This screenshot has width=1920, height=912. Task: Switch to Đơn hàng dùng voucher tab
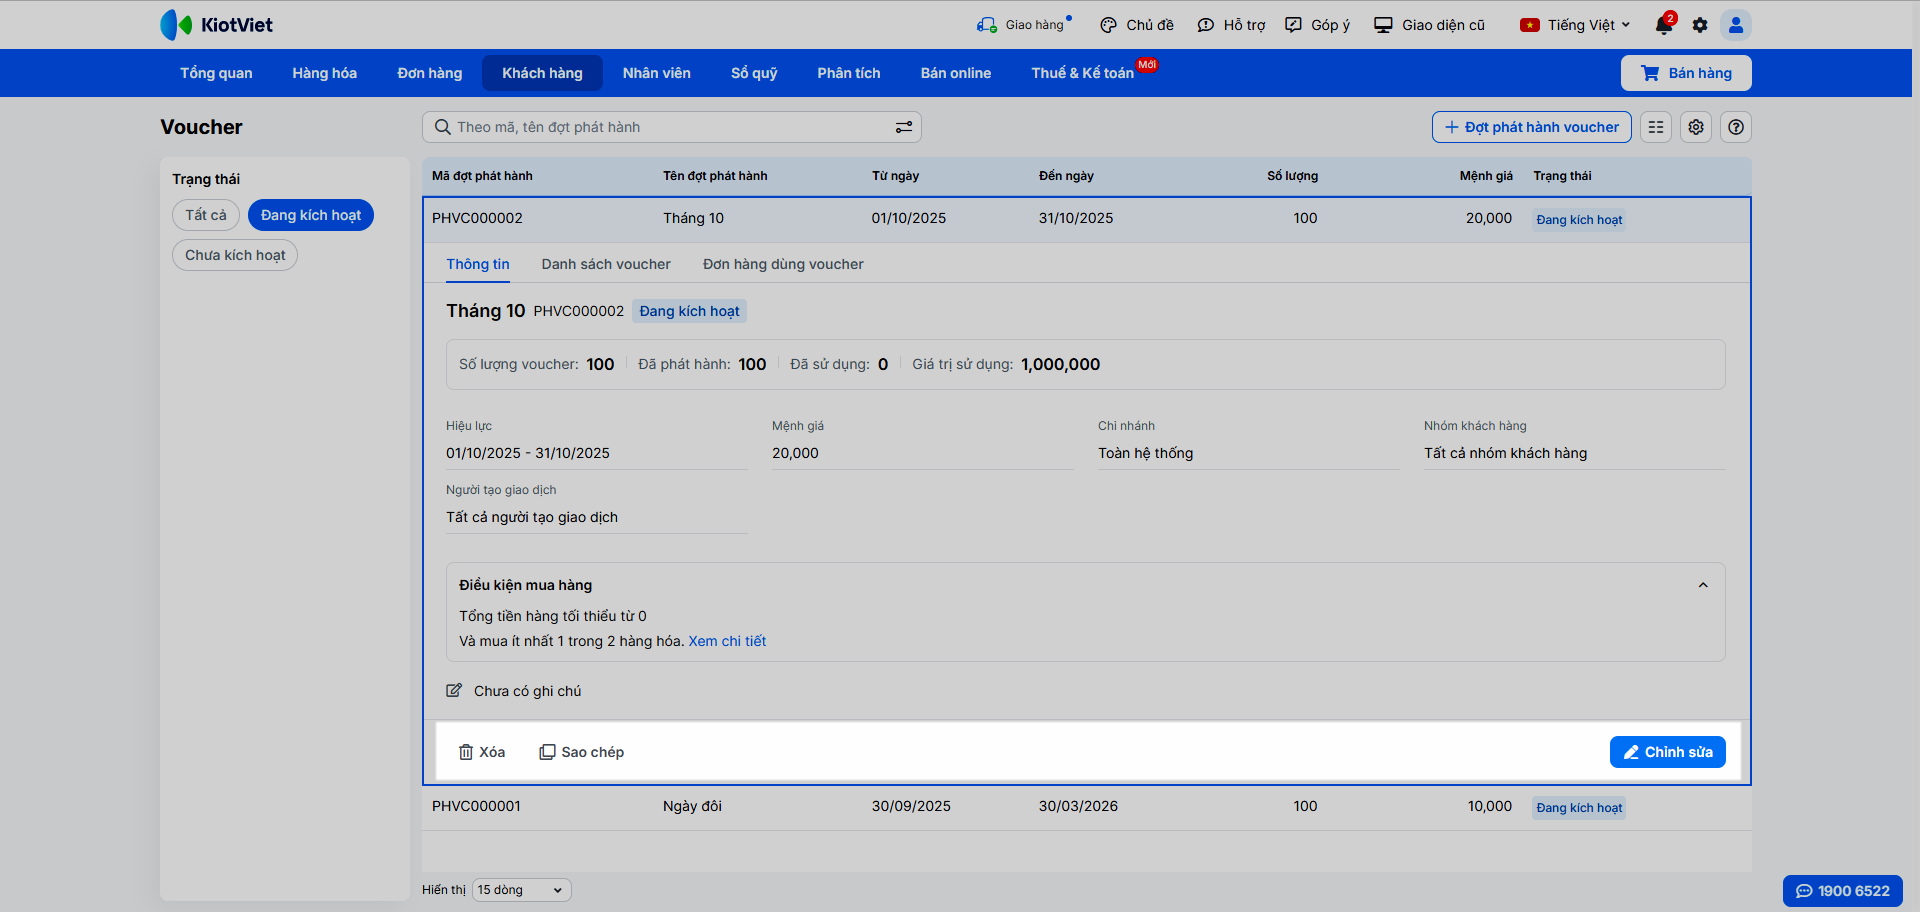pyautogui.click(x=783, y=264)
